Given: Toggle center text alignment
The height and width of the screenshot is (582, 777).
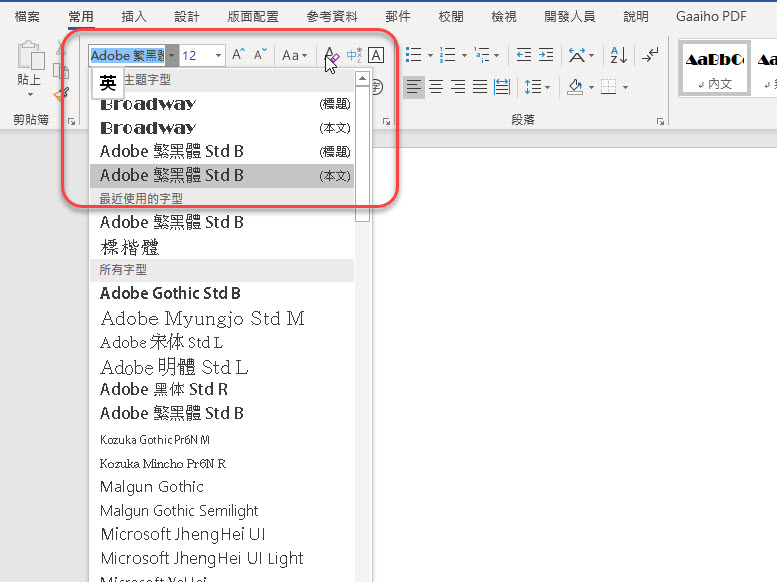Looking at the screenshot, I should 436,87.
